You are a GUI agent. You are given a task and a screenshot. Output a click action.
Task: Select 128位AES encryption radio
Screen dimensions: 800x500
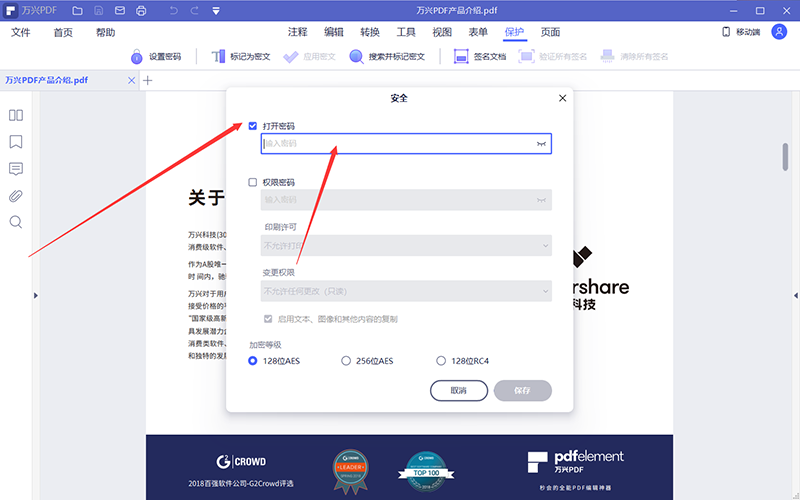click(253, 361)
